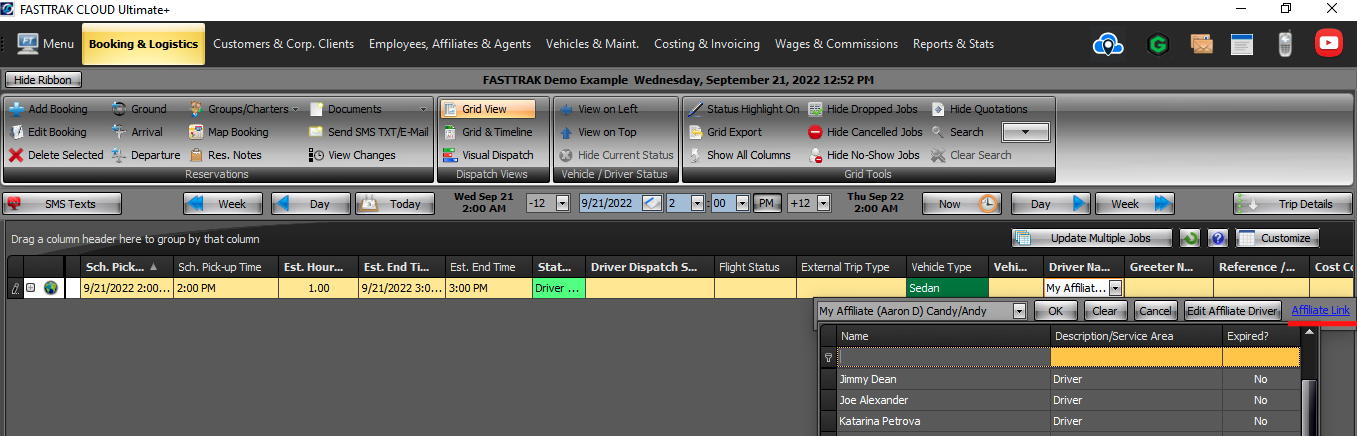The image size is (1357, 436).
Task: Open date picker for 9/21/2022 field
Action: 652,203
